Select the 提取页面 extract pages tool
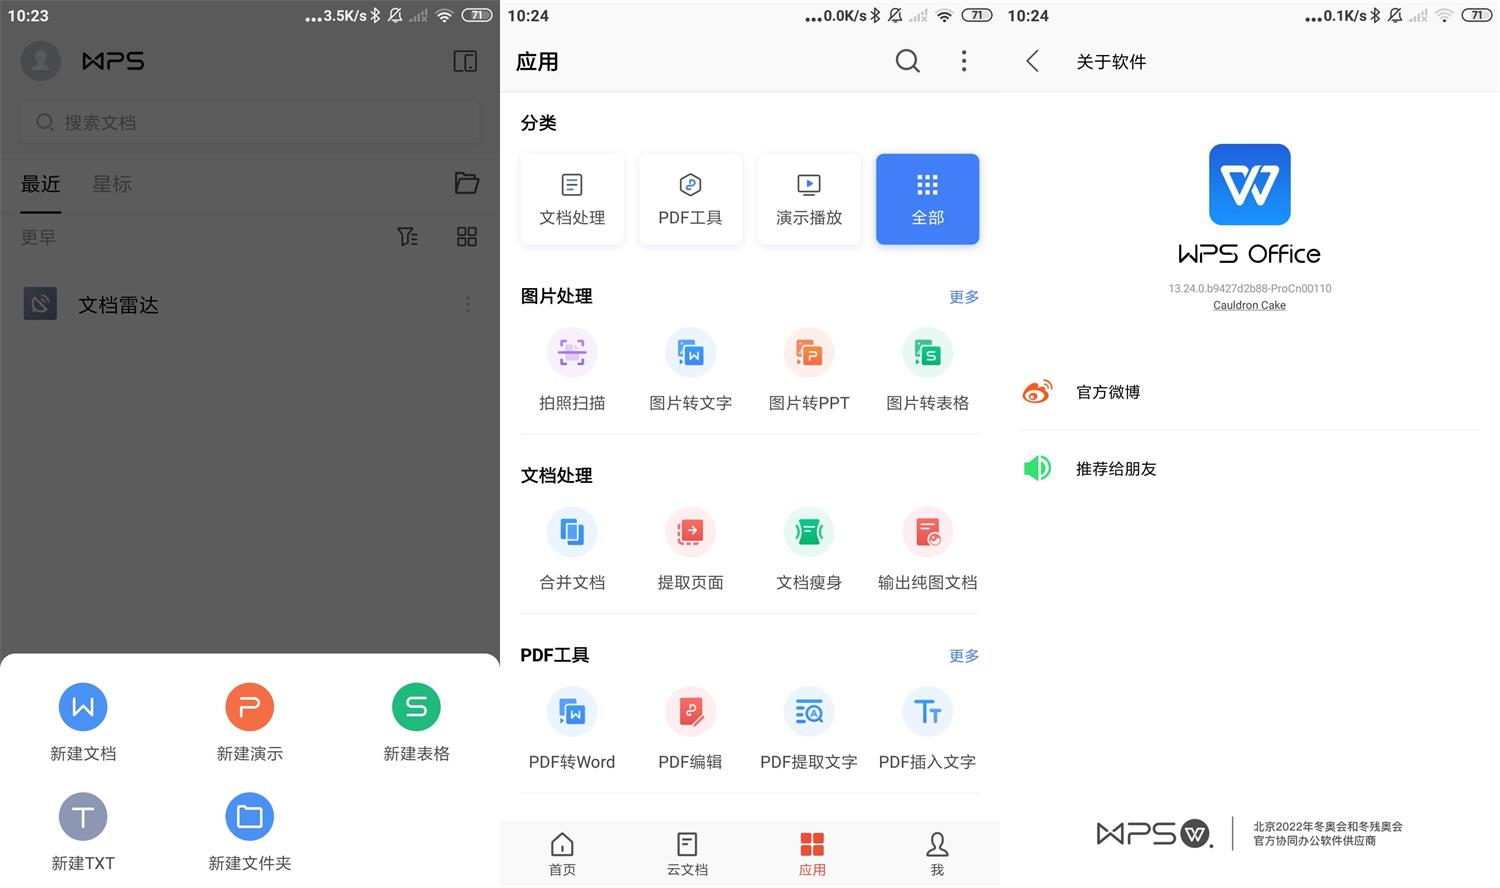This screenshot has height=888, width=1500. click(690, 548)
